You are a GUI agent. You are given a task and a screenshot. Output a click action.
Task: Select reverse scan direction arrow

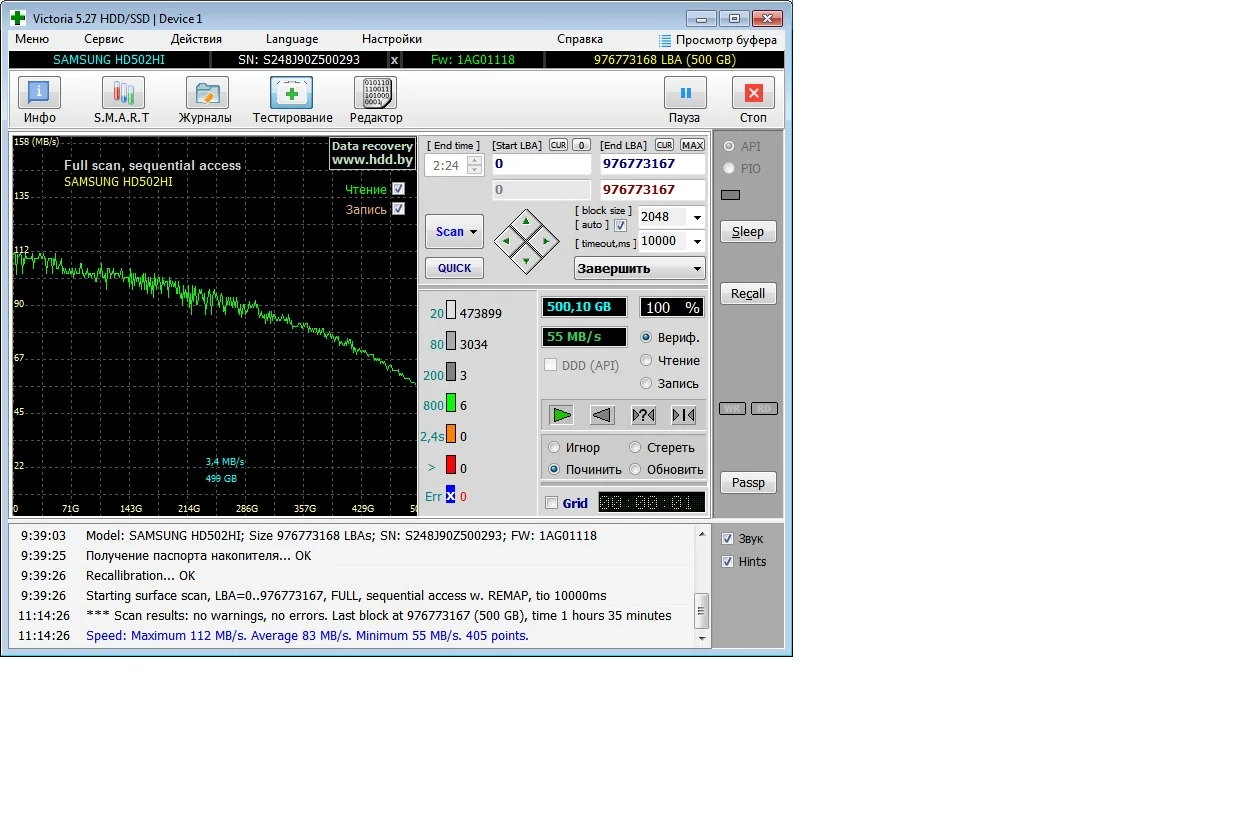tap(602, 414)
